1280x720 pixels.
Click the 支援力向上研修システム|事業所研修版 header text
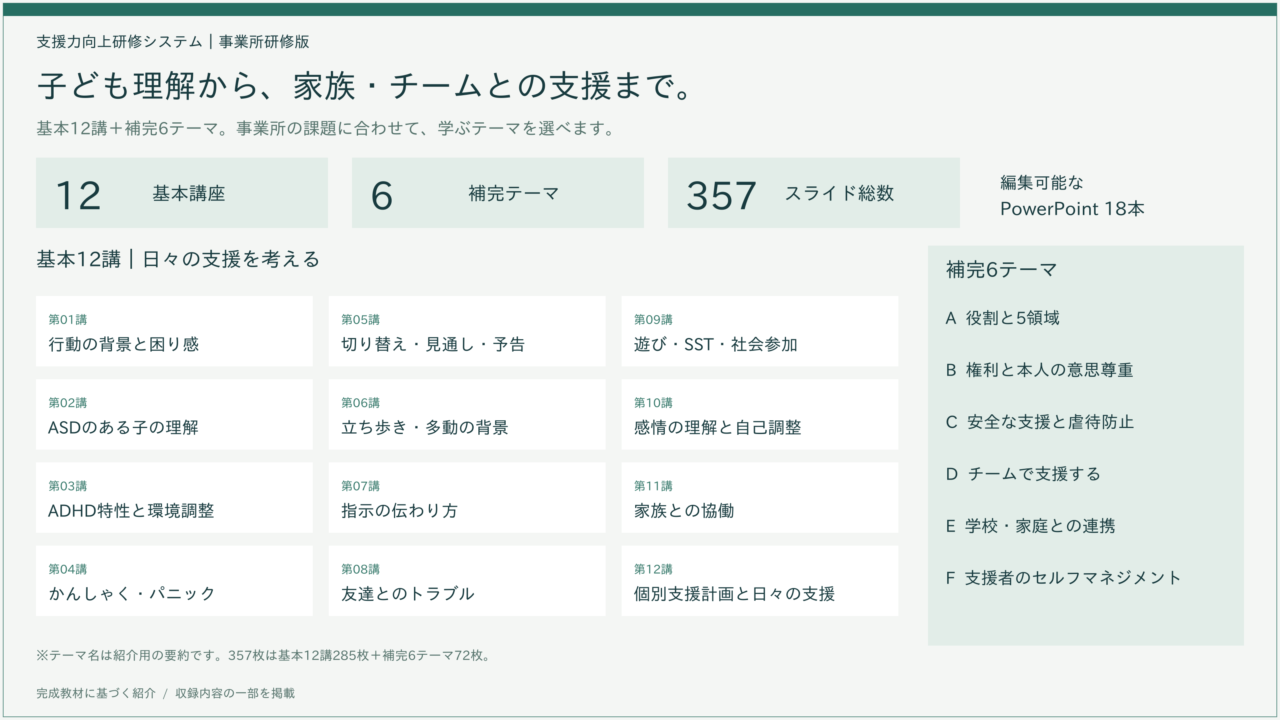[173, 42]
